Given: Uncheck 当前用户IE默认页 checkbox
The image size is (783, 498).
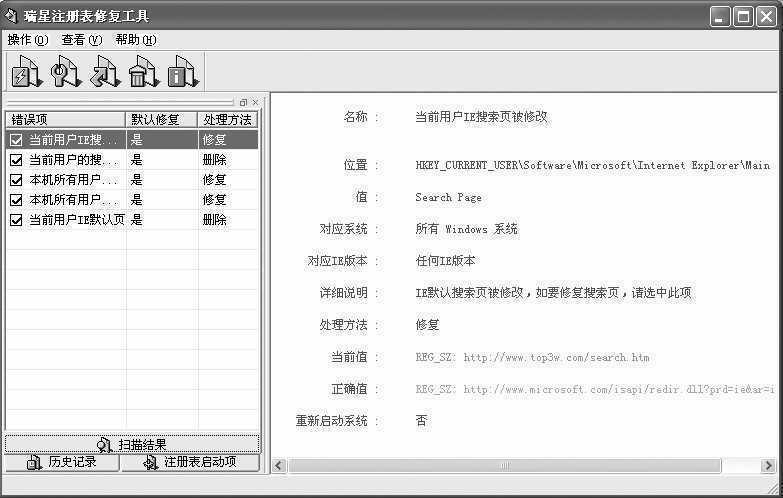Looking at the screenshot, I should 16,220.
